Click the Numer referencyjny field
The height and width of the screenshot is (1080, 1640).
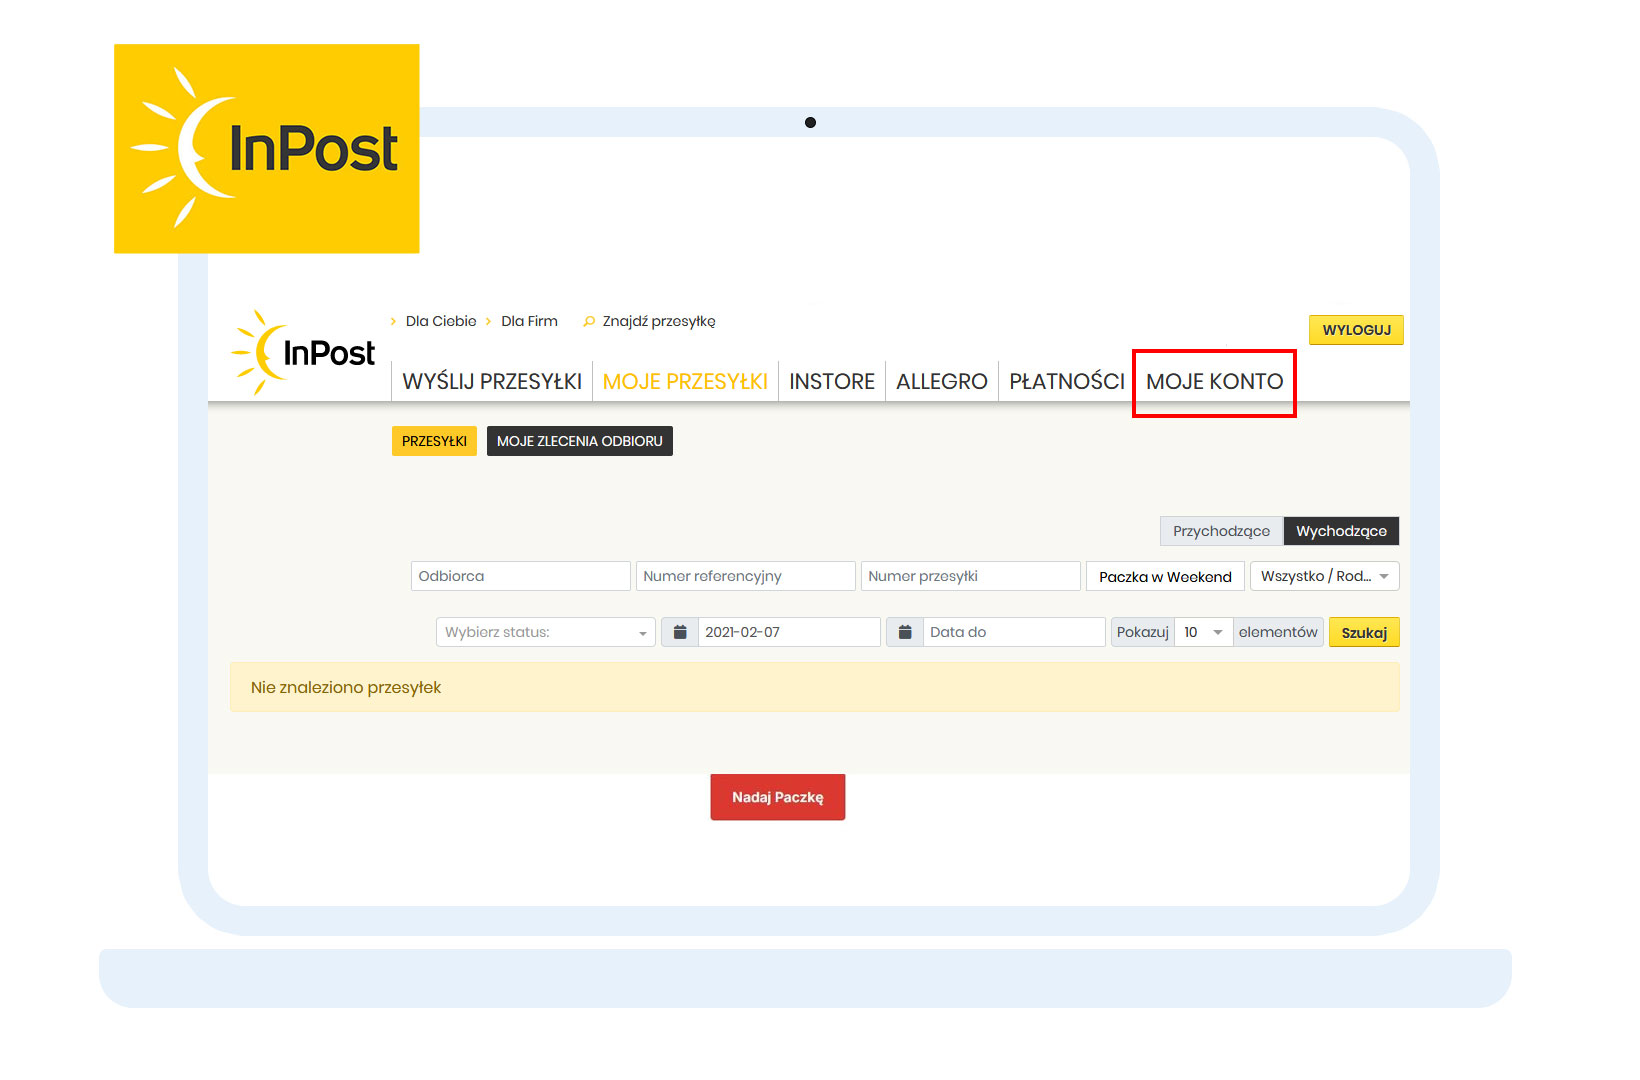point(746,576)
